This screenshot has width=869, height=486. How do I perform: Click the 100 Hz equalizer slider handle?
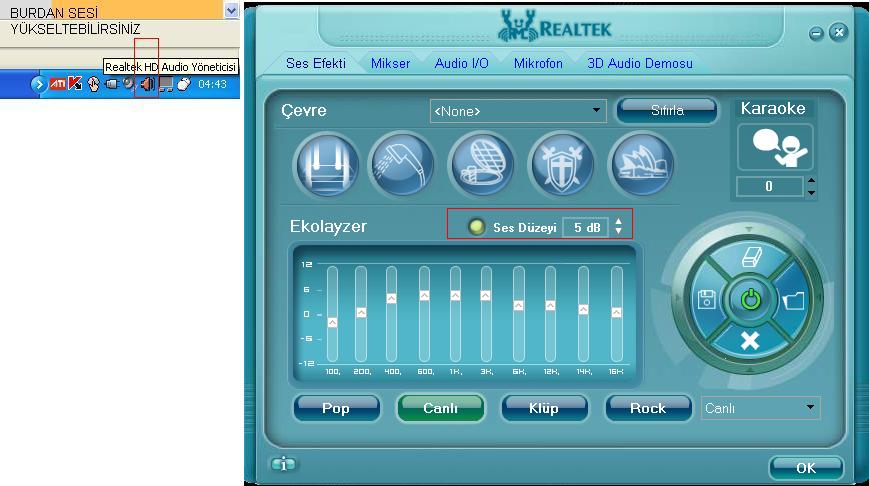tap(332, 323)
